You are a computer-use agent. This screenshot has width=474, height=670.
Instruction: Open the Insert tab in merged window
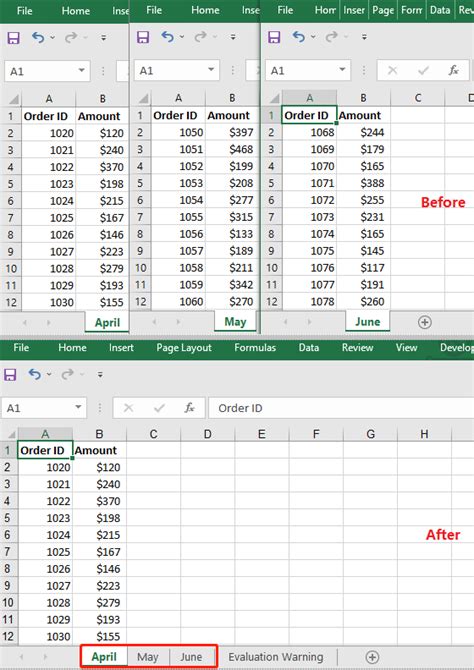[x=121, y=348]
